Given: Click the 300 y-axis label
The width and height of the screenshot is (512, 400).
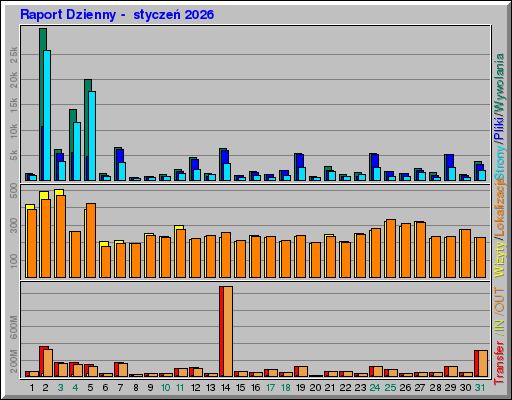Looking at the screenshot, I should tap(14, 226).
